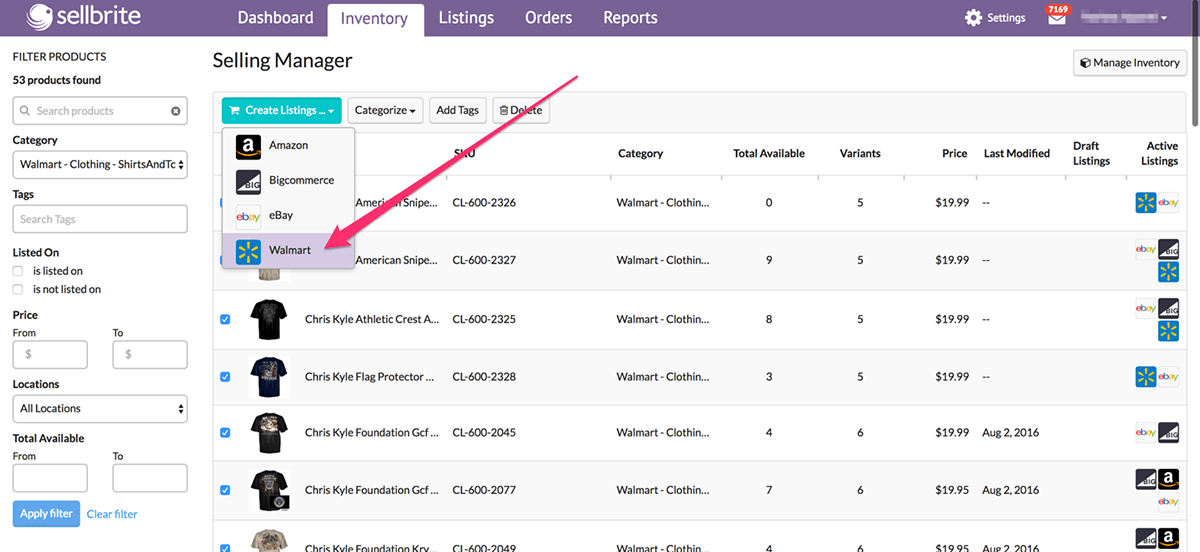The height and width of the screenshot is (552, 1200).
Task: Click the Apply filter button
Action: 47,513
